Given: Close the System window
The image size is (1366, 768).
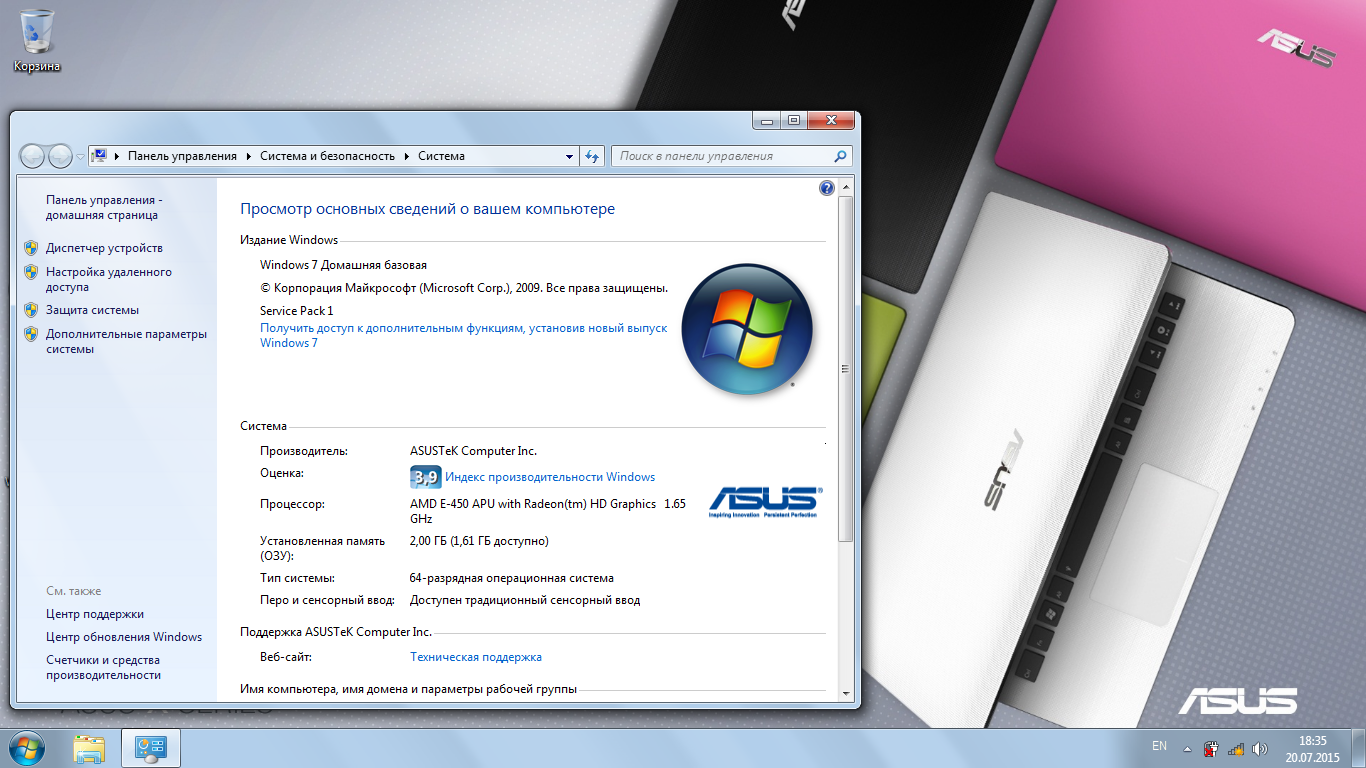Looking at the screenshot, I should click(830, 120).
